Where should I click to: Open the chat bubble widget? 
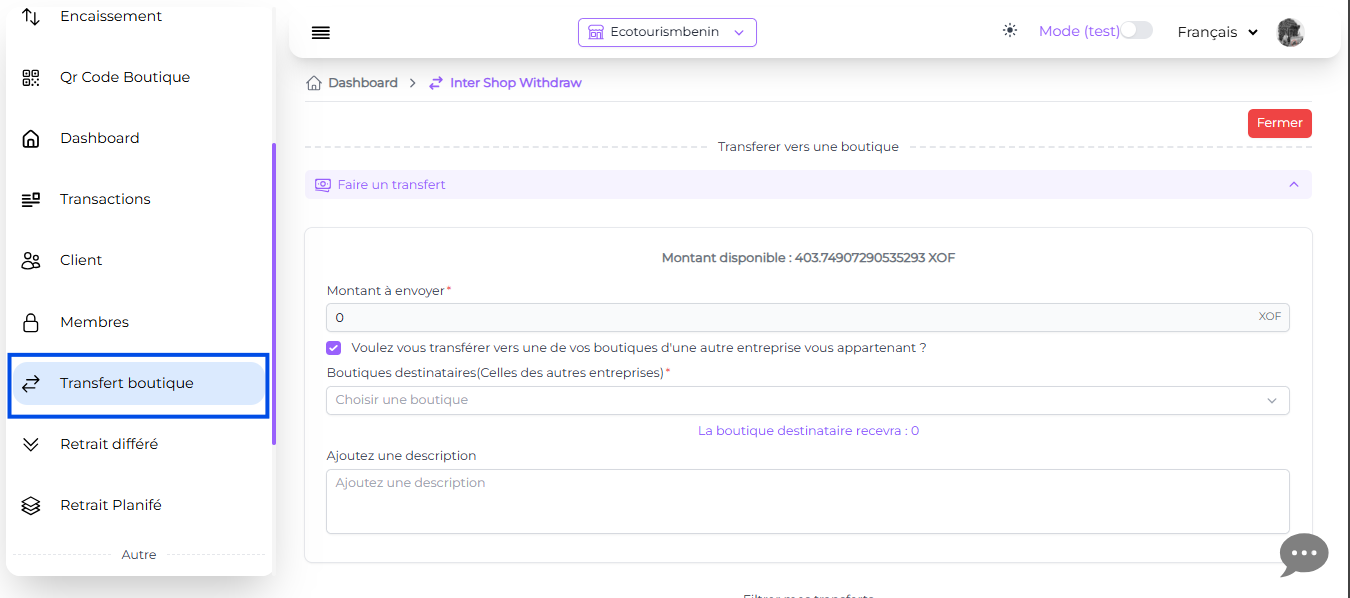1304,554
